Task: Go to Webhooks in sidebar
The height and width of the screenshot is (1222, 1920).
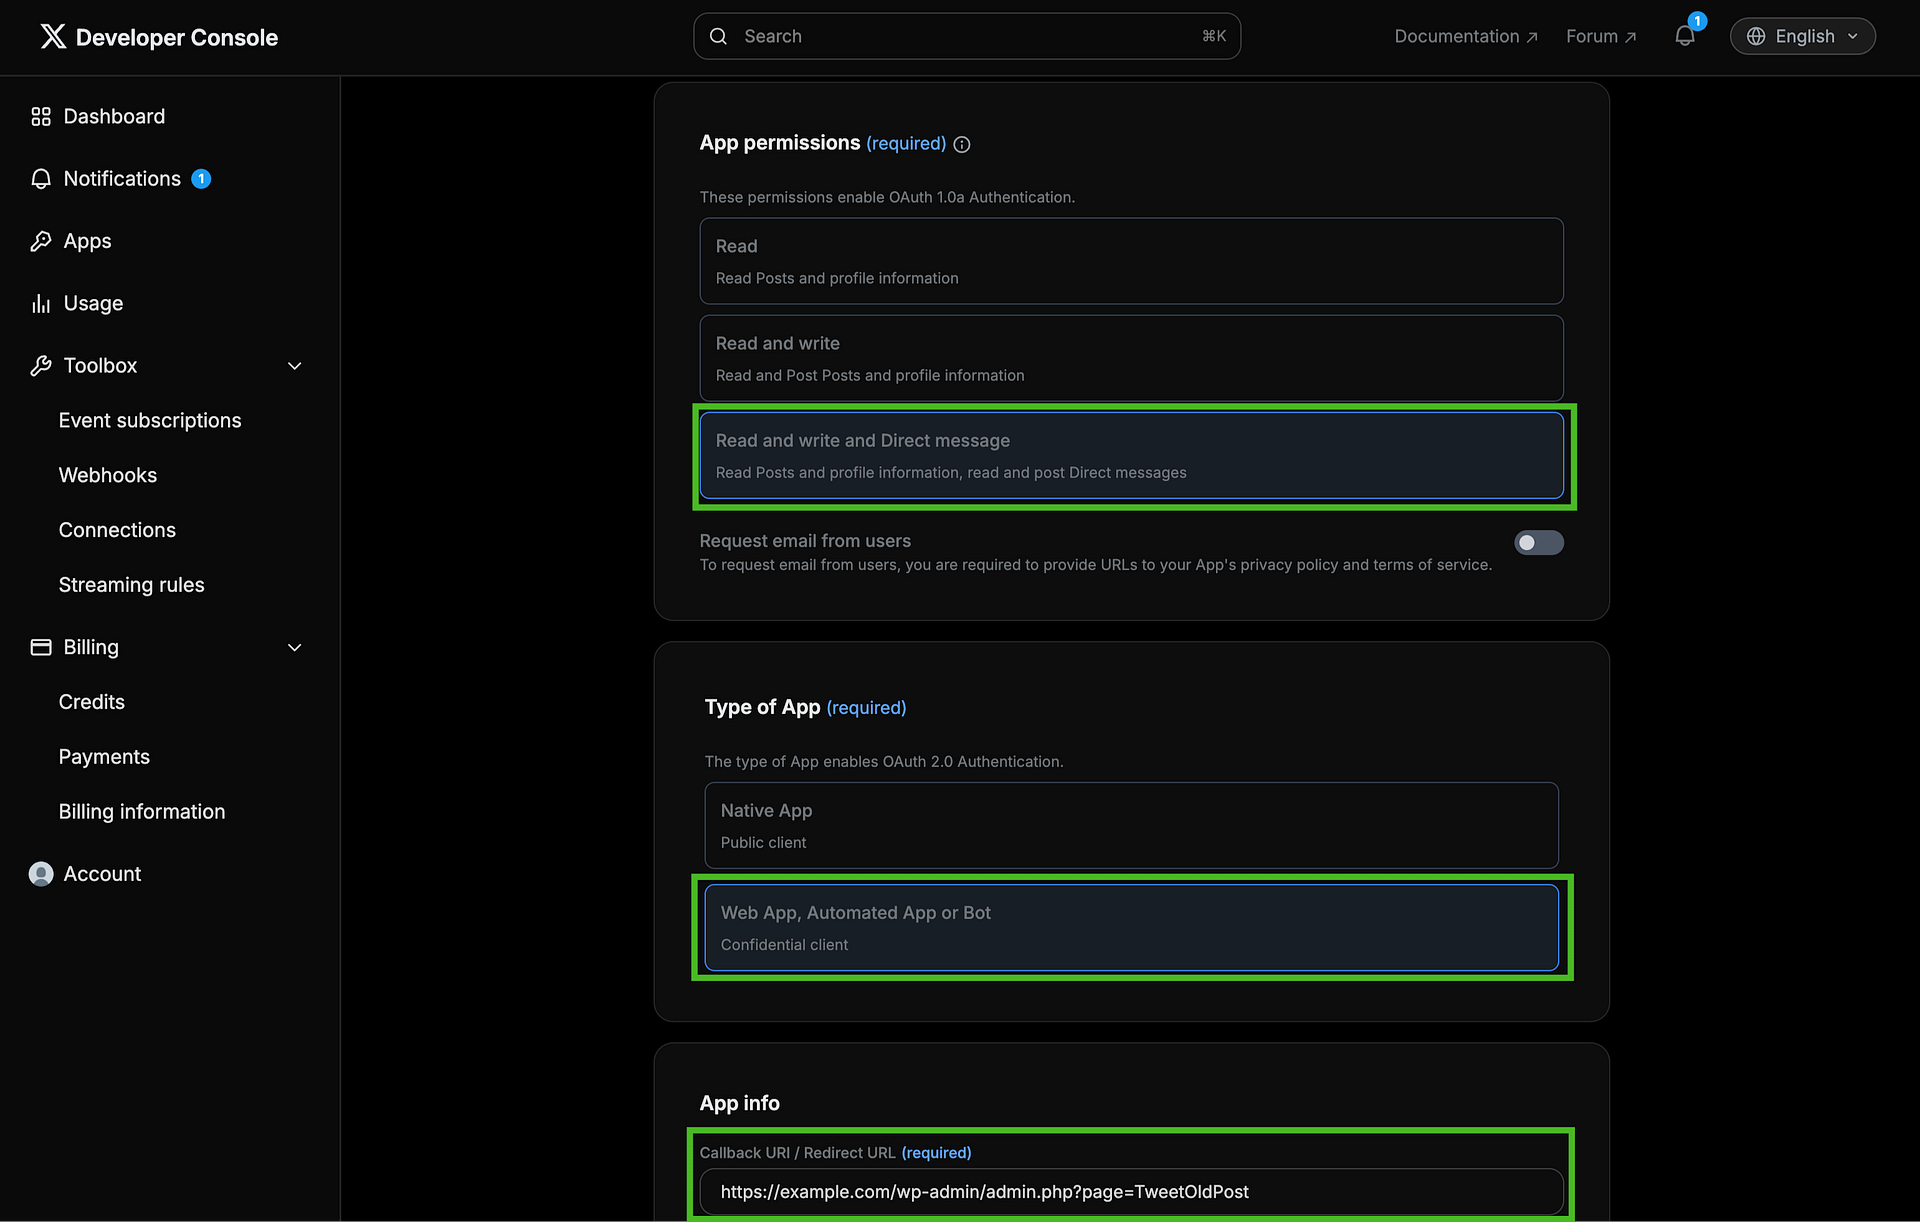Action: (108, 475)
